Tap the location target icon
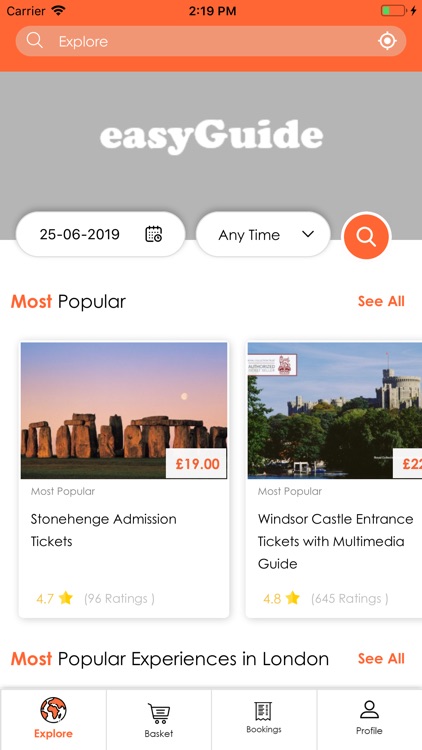422x750 pixels. pos(387,41)
